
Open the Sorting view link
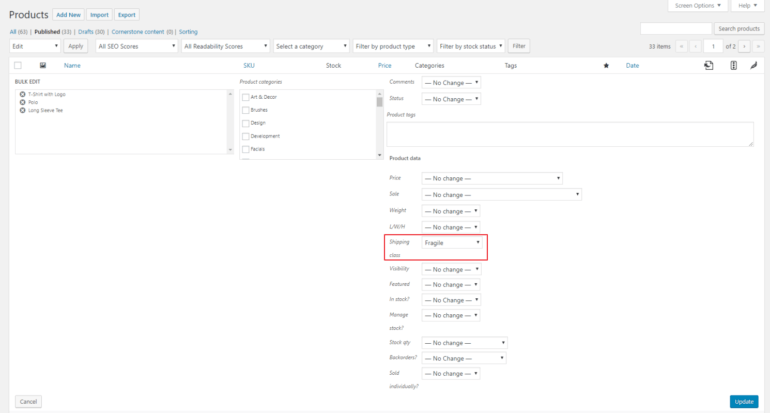pos(188,32)
